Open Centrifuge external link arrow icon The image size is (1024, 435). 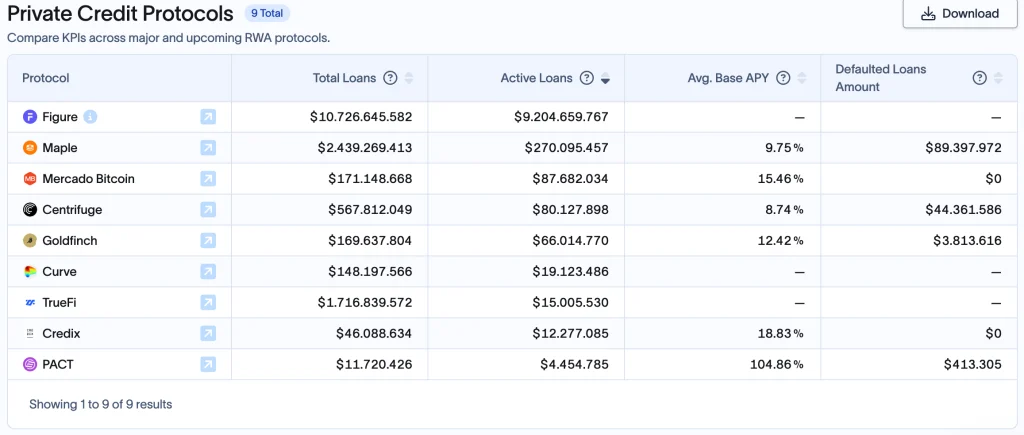207,210
